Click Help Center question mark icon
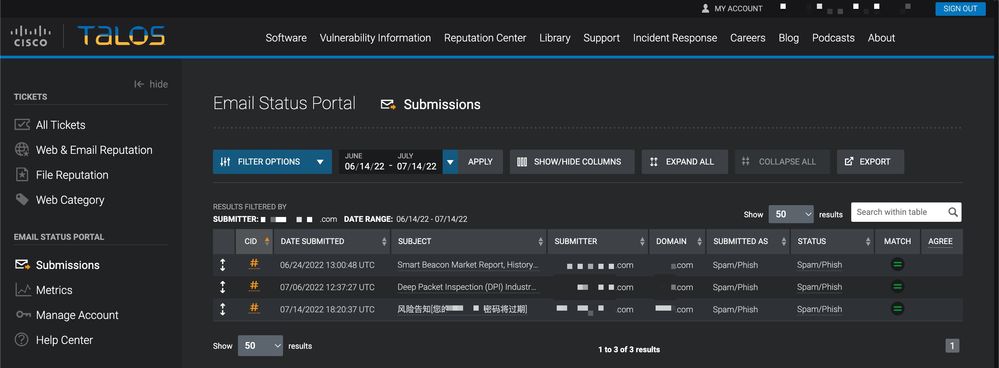 pos(22,340)
